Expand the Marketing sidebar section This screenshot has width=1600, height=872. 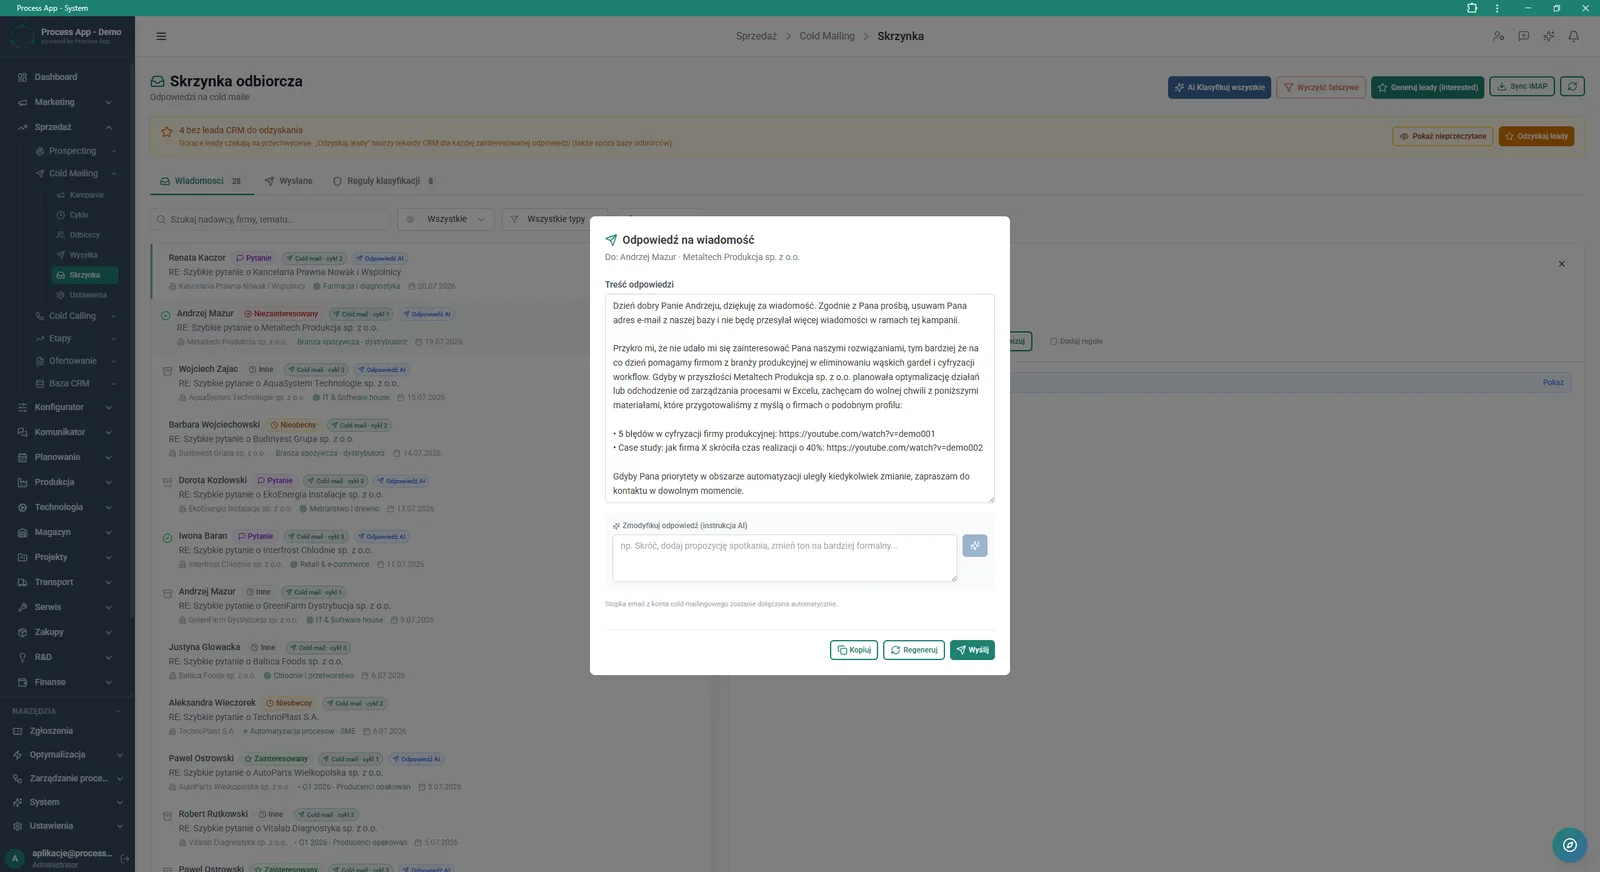[66, 102]
